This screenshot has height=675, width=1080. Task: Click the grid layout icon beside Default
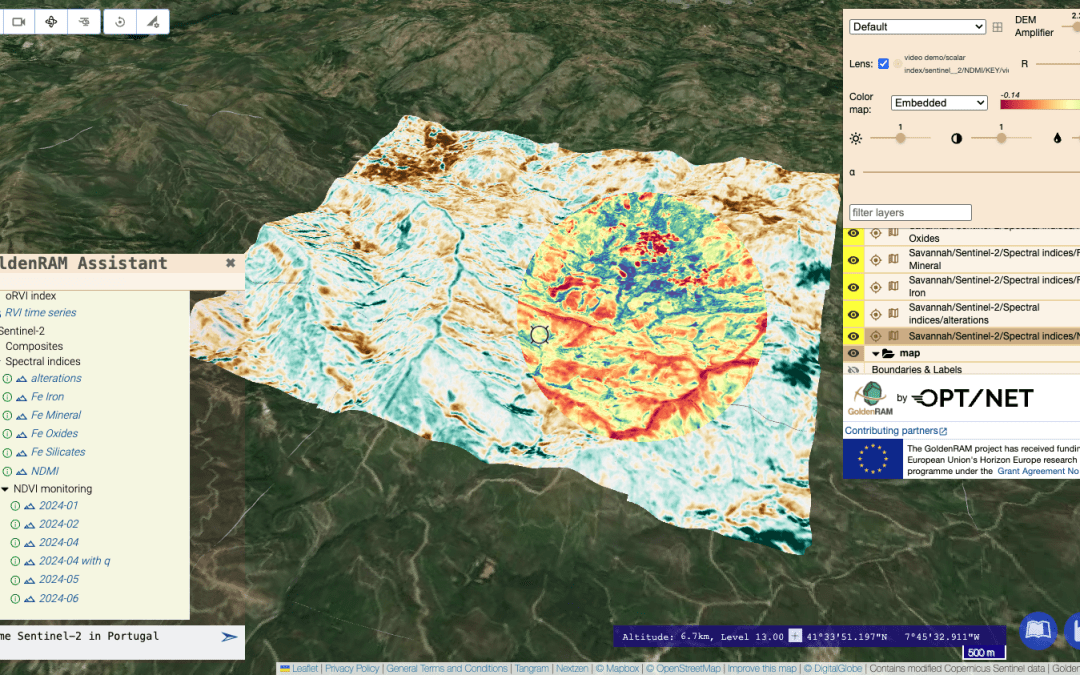pos(997,27)
